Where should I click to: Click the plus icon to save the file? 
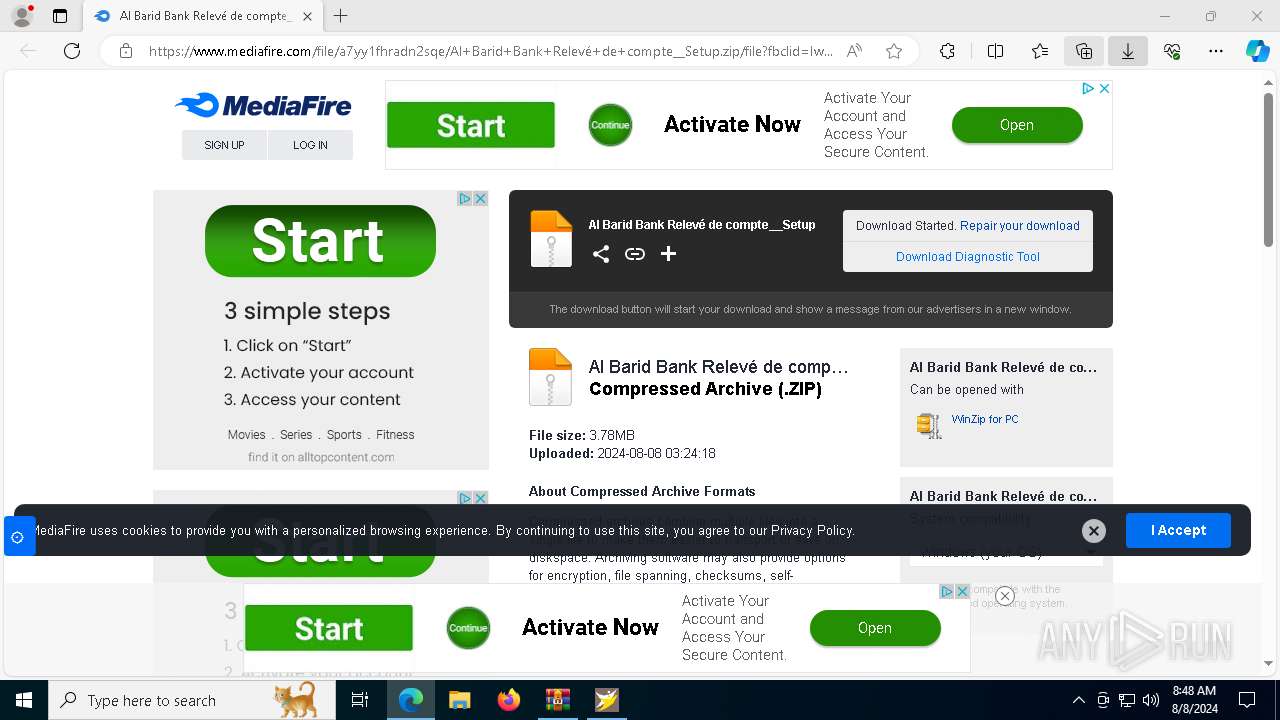tap(669, 254)
